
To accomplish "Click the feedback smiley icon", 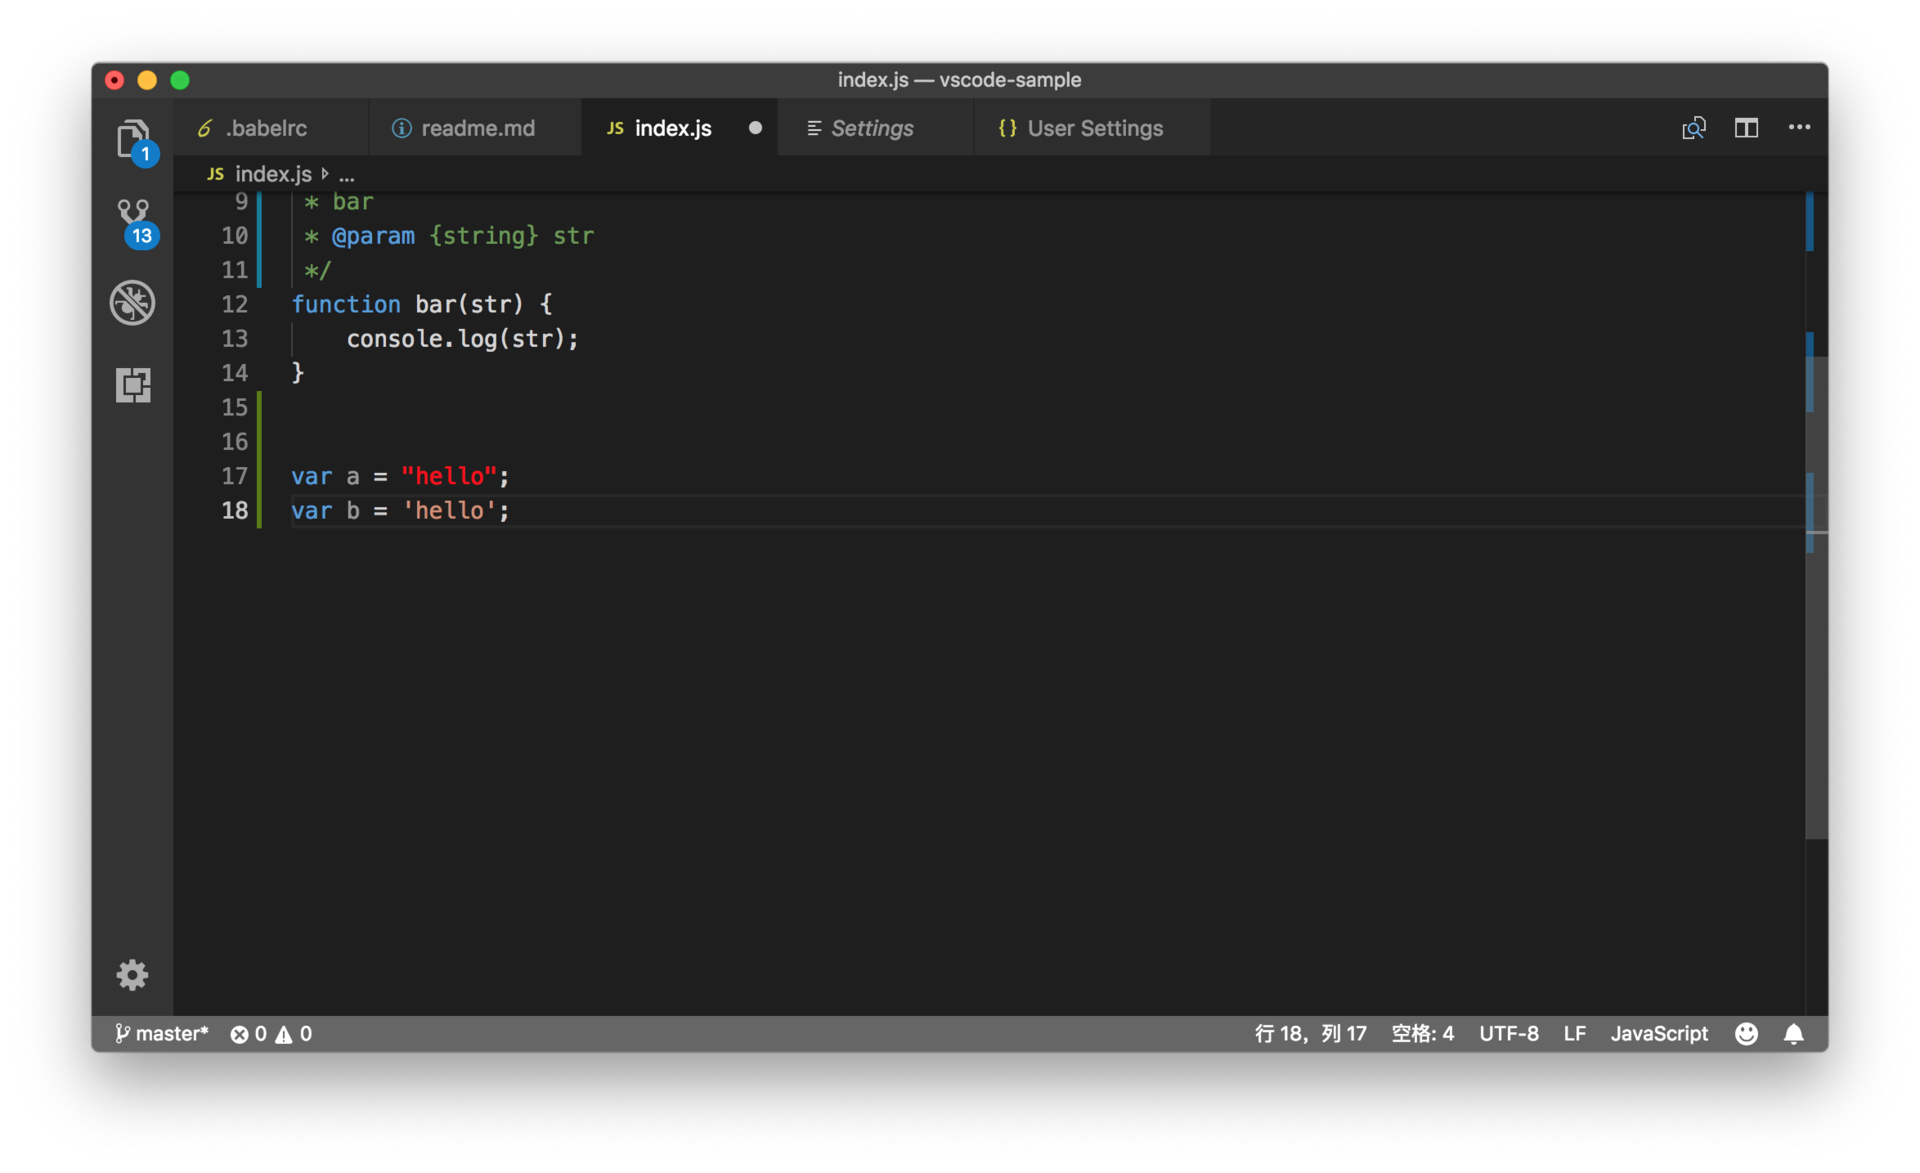I will 1746,1033.
